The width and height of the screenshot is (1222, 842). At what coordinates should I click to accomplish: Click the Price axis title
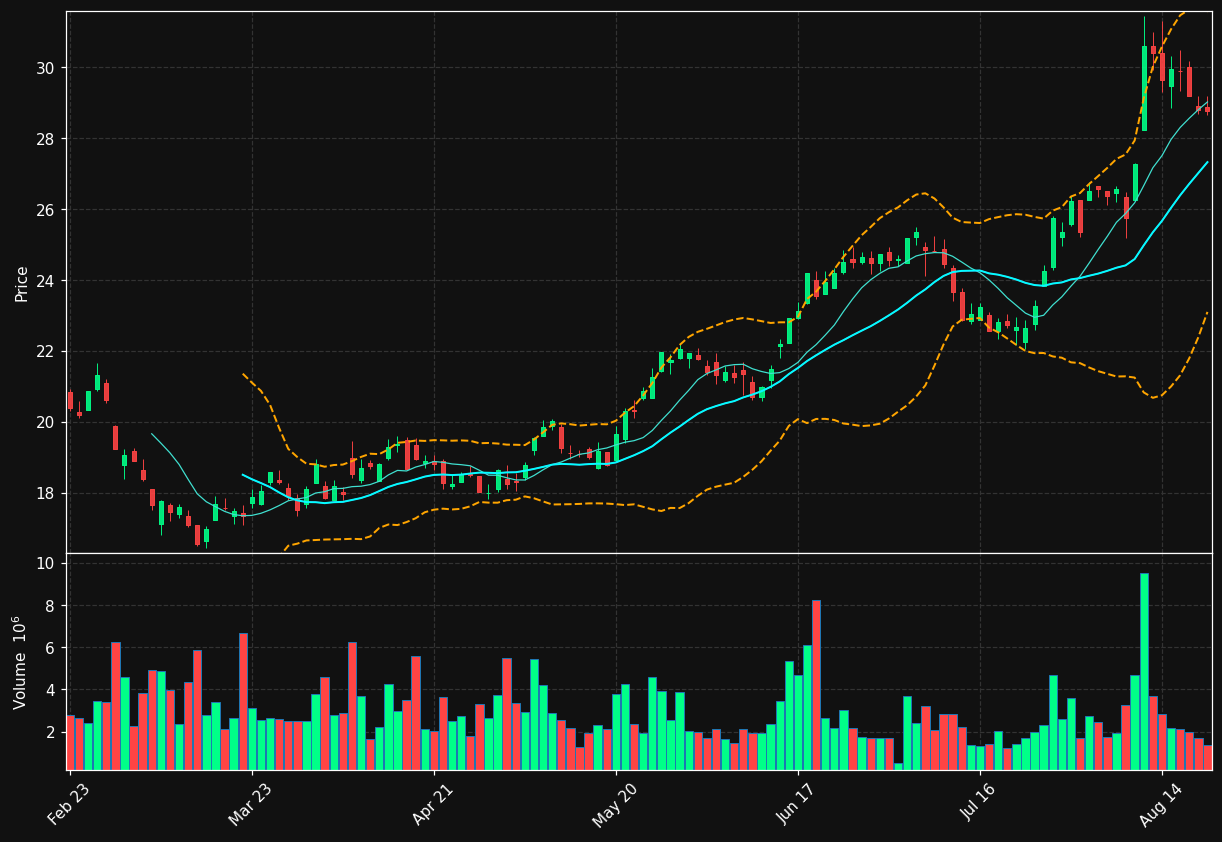22,283
